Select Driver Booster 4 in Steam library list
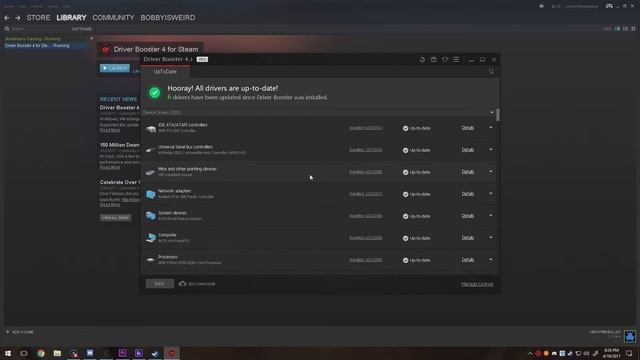 point(46,46)
